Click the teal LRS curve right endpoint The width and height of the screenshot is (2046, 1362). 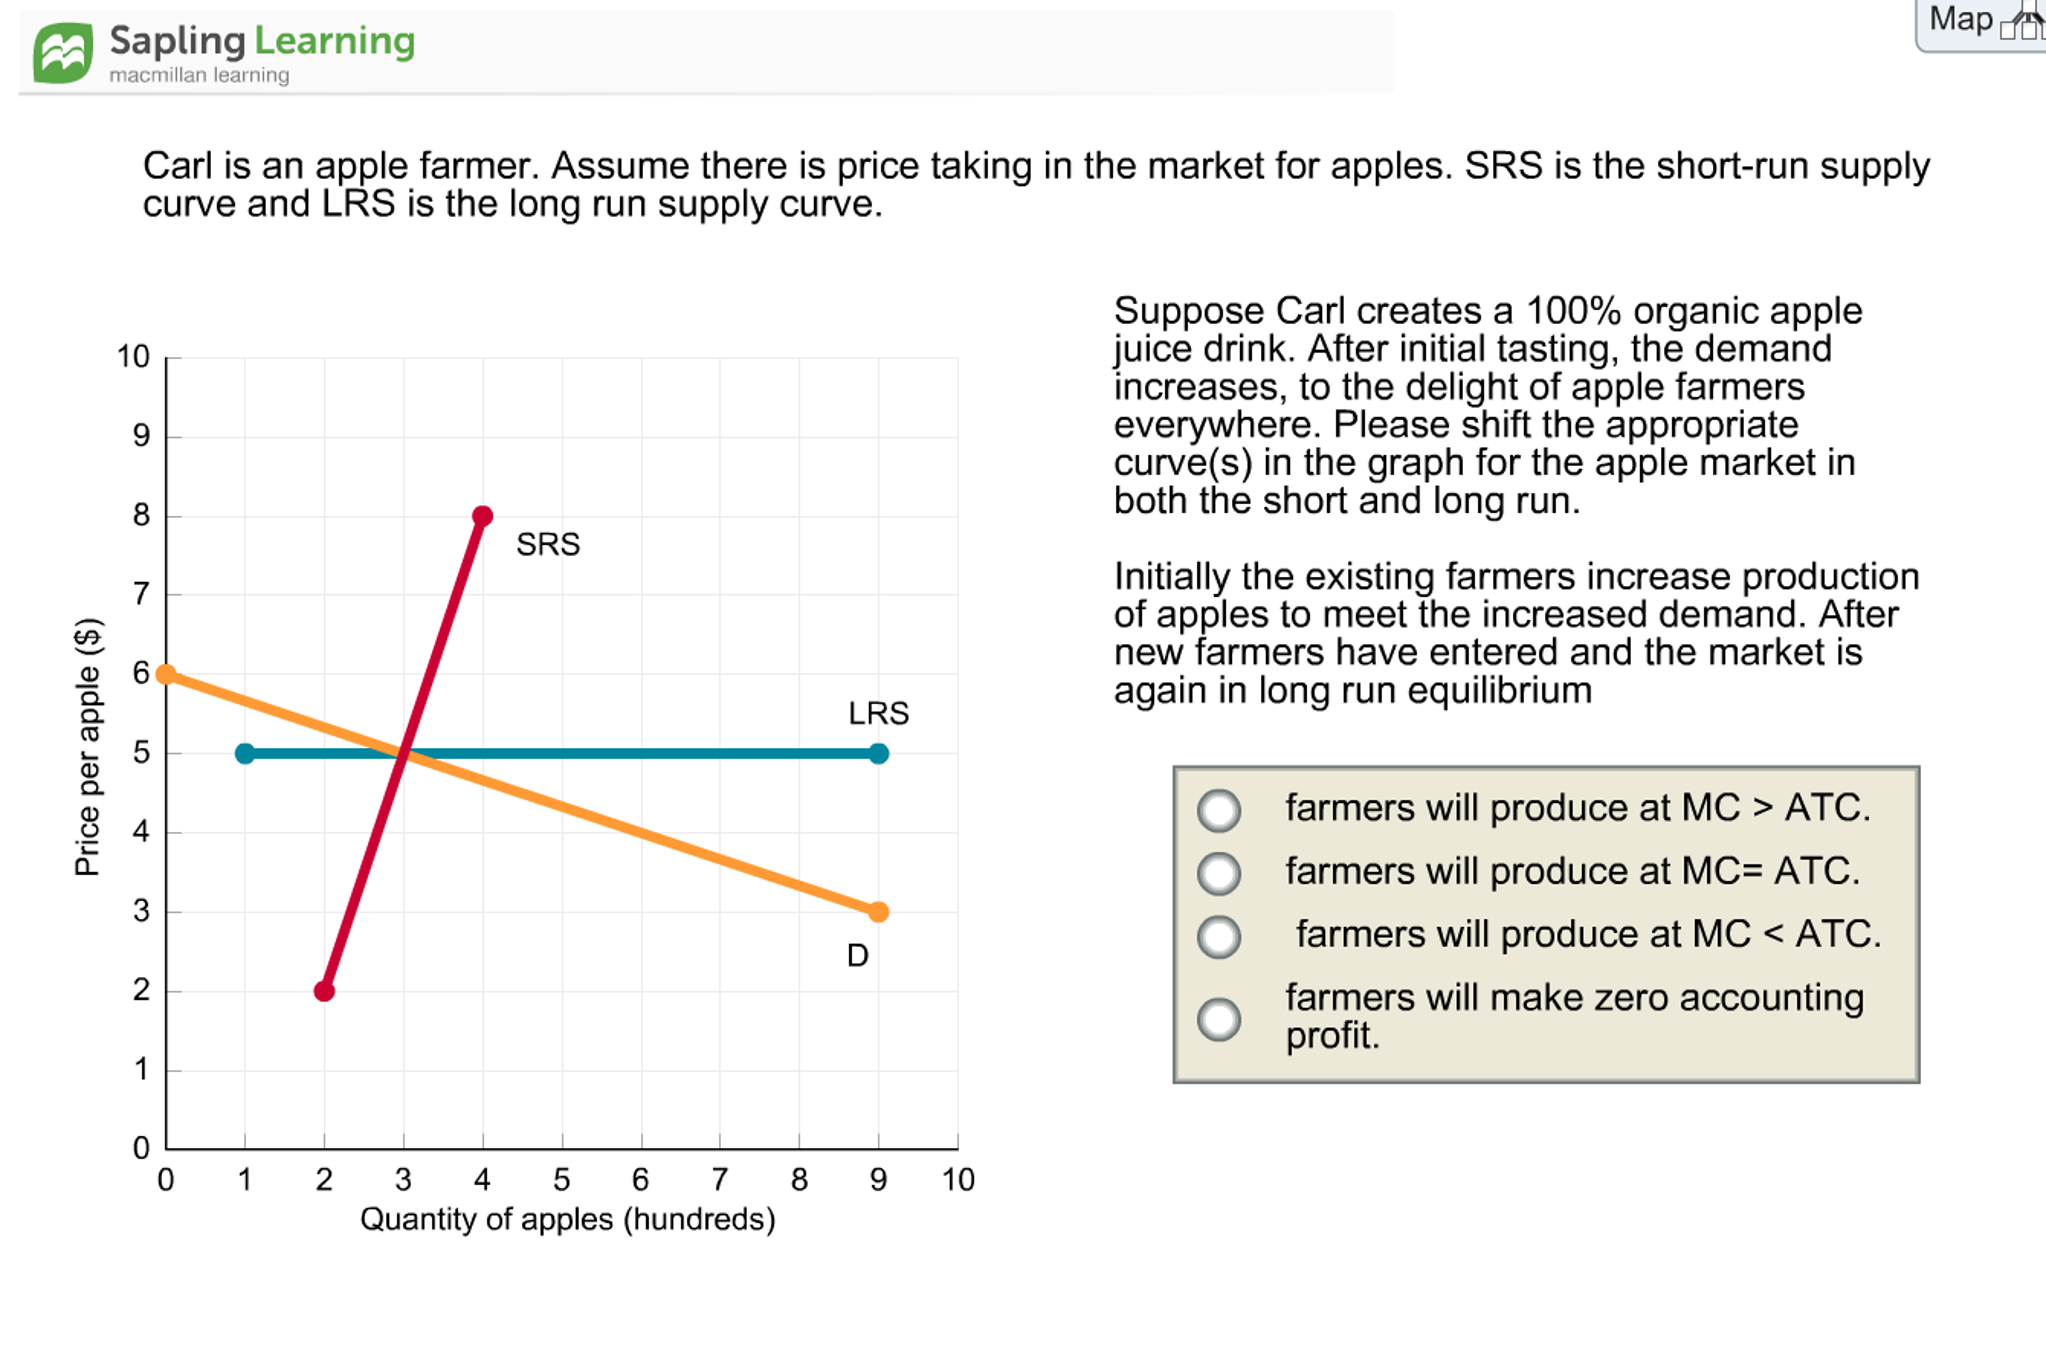click(x=878, y=753)
